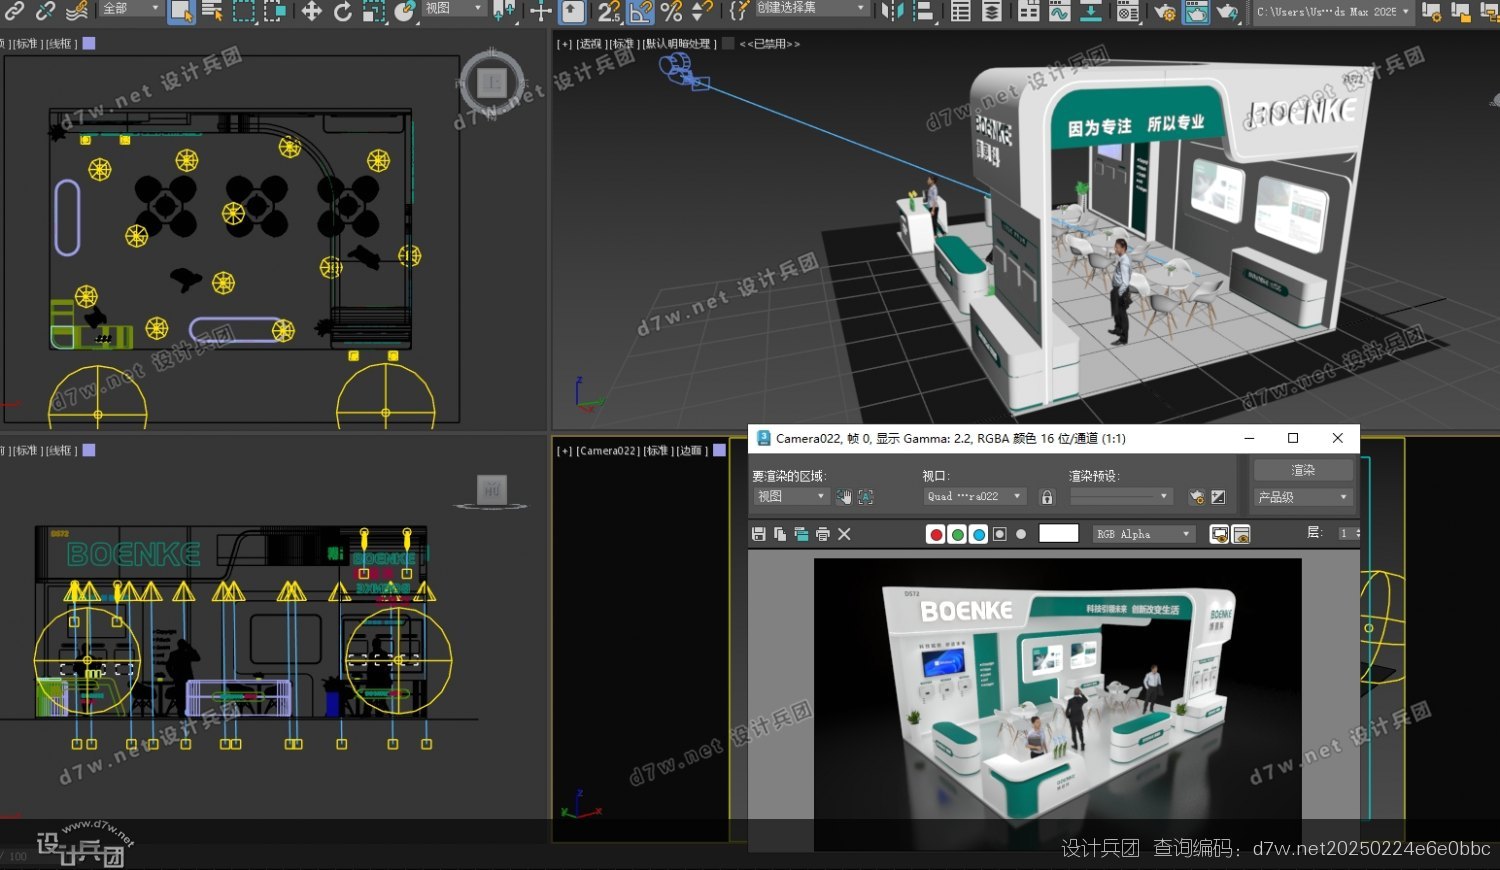1500x870 pixels.
Task: Expand the 产品级 render mode dropdown
Action: [1303, 497]
